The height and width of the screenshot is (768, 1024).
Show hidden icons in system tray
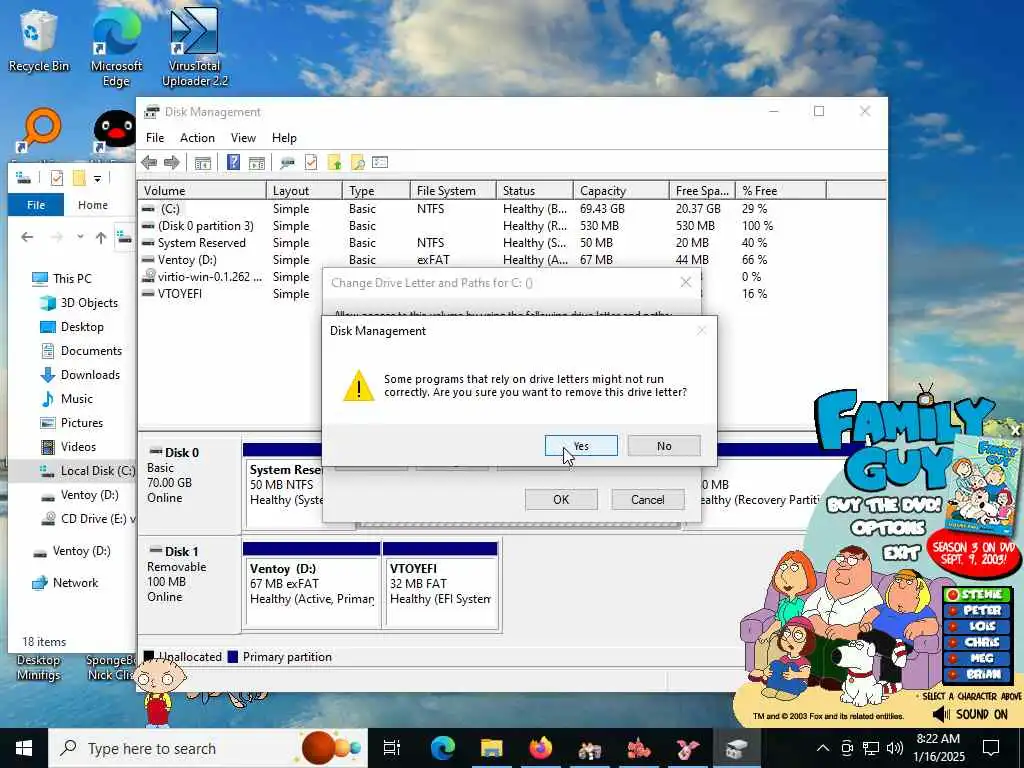(823, 748)
